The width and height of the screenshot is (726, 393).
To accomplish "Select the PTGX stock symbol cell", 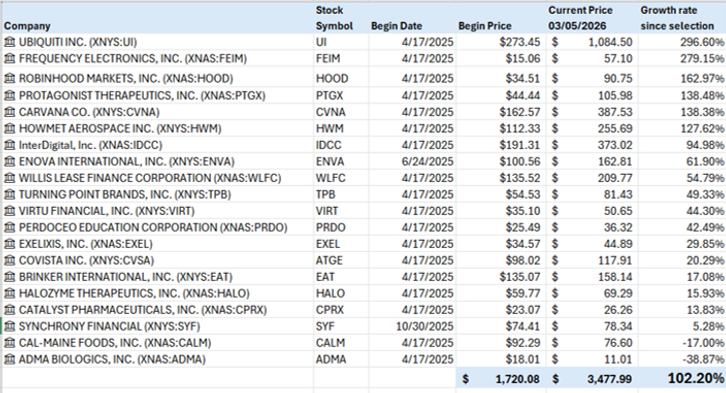I will pyautogui.click(x=341, y=96).
